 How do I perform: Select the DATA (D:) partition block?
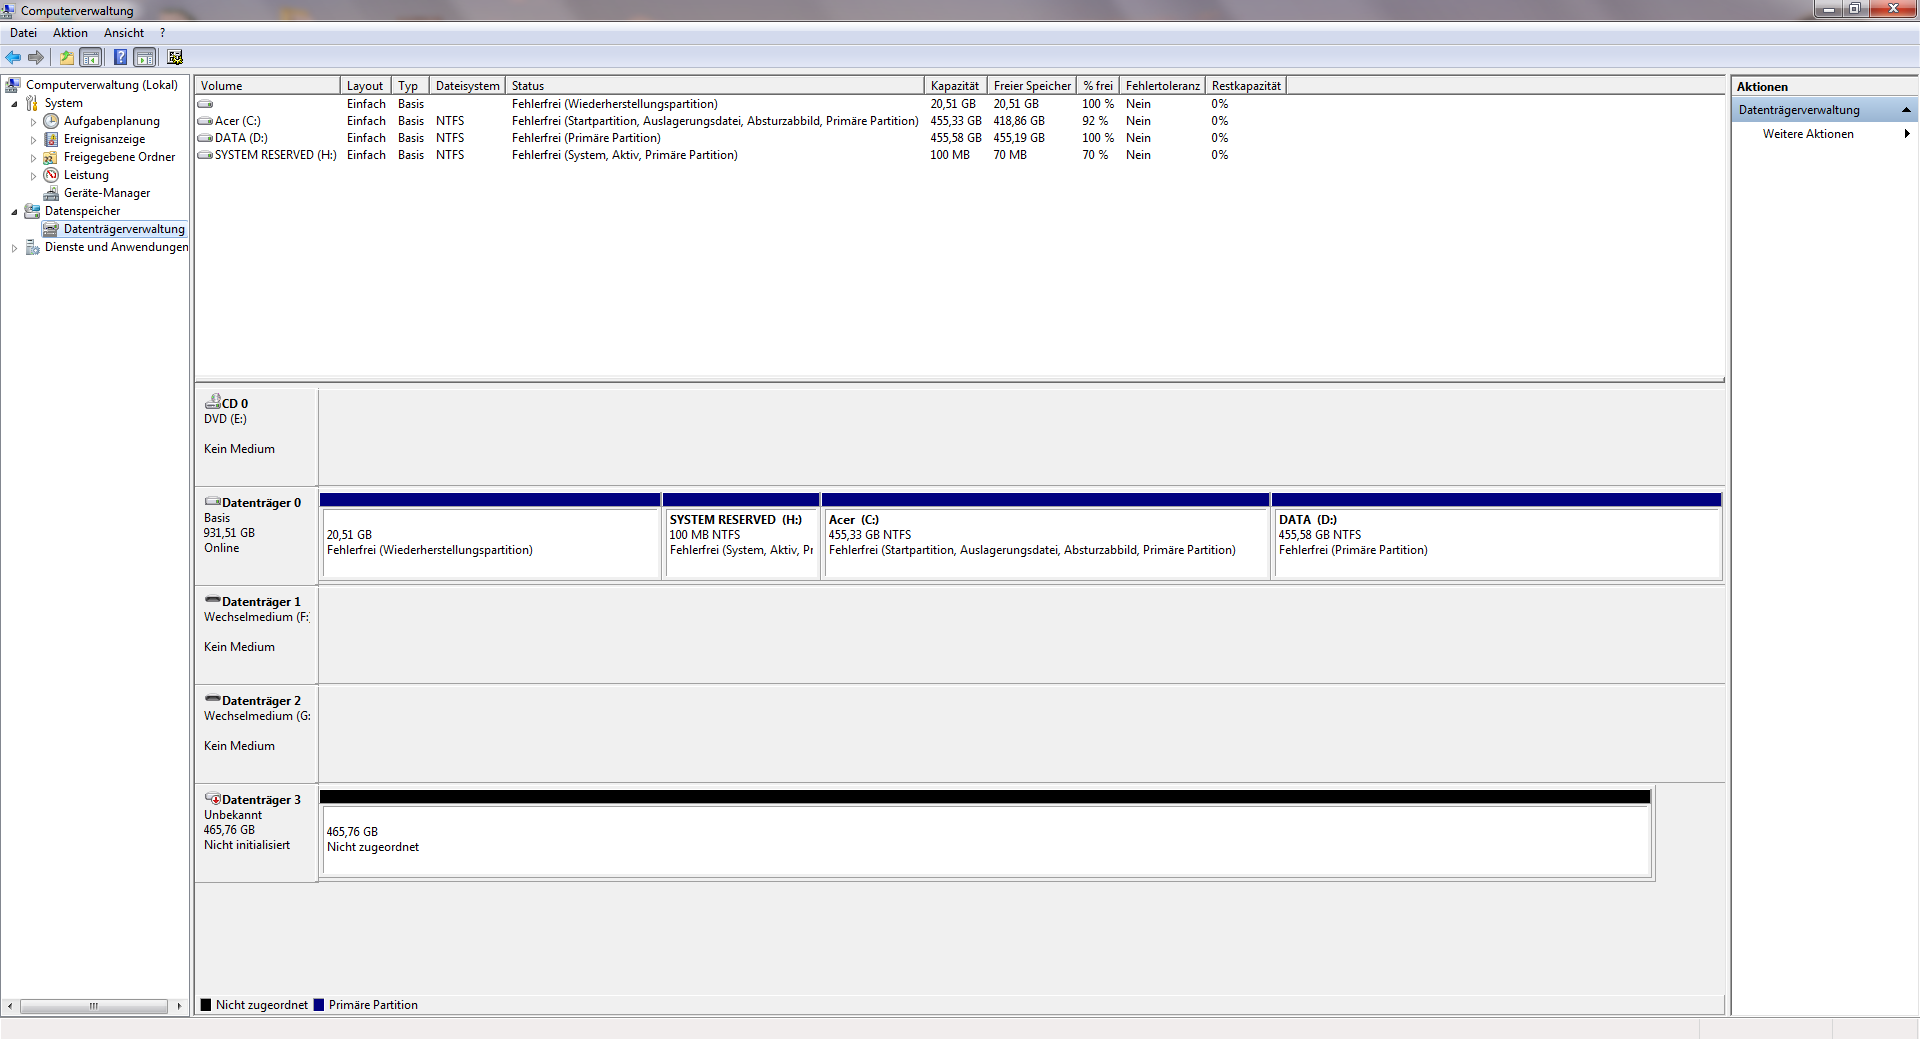[x=1497, y=535]
